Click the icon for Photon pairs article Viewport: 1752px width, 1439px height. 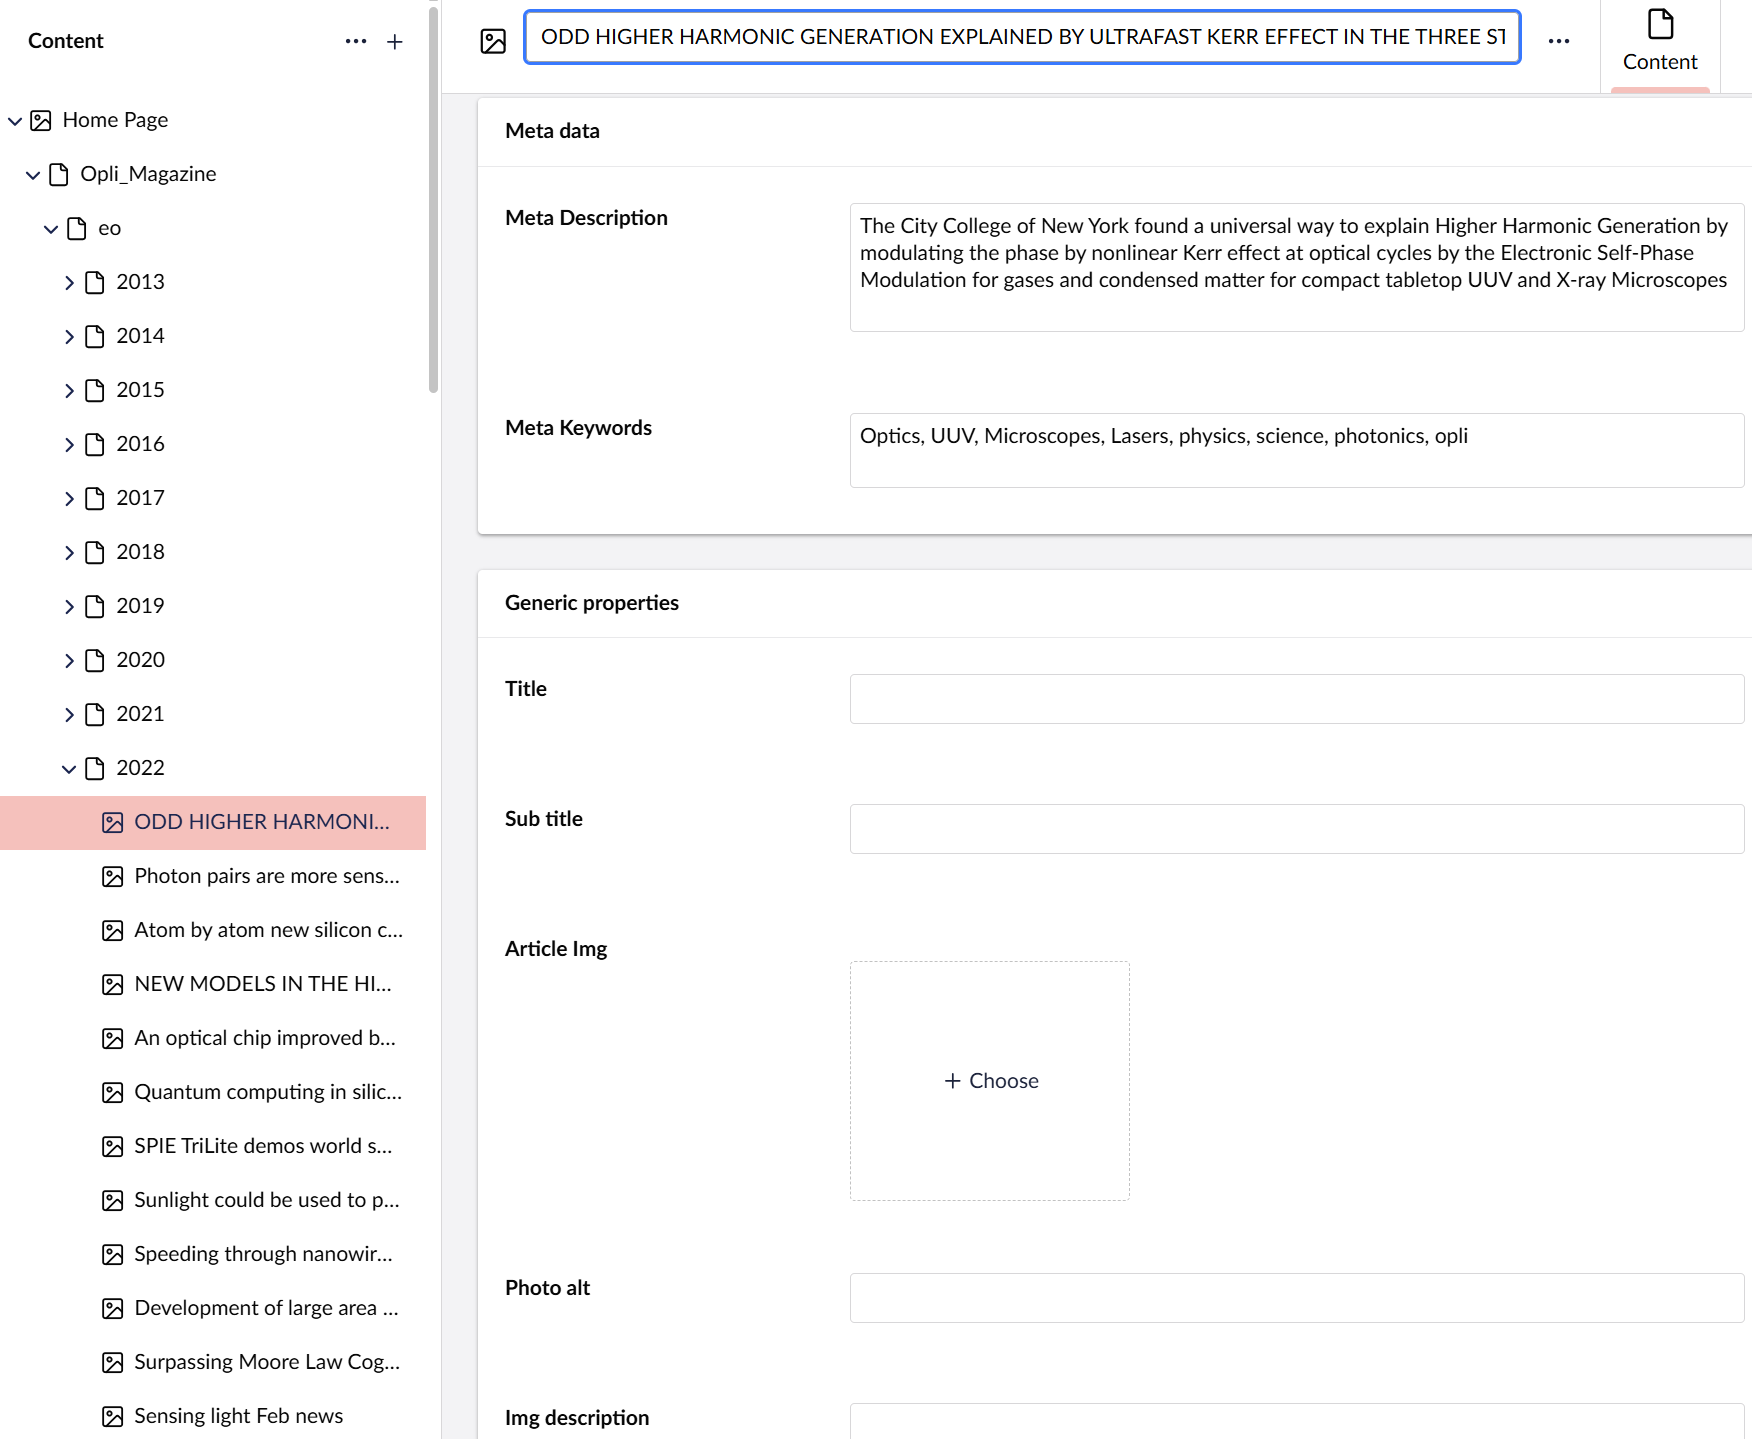tap(113, 877)
